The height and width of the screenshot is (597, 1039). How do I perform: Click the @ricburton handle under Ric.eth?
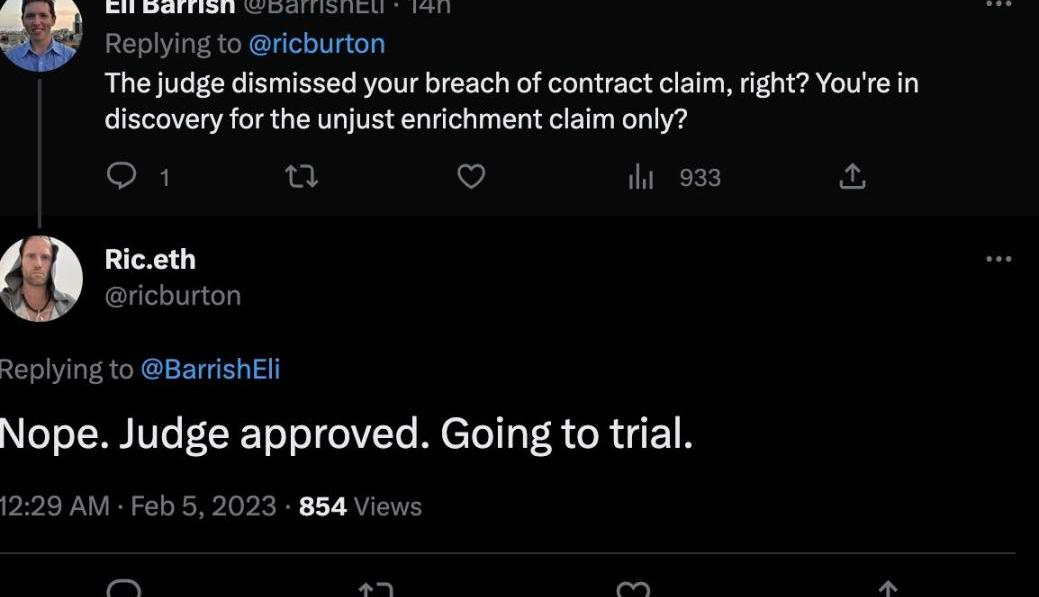[x=173, y=296]
